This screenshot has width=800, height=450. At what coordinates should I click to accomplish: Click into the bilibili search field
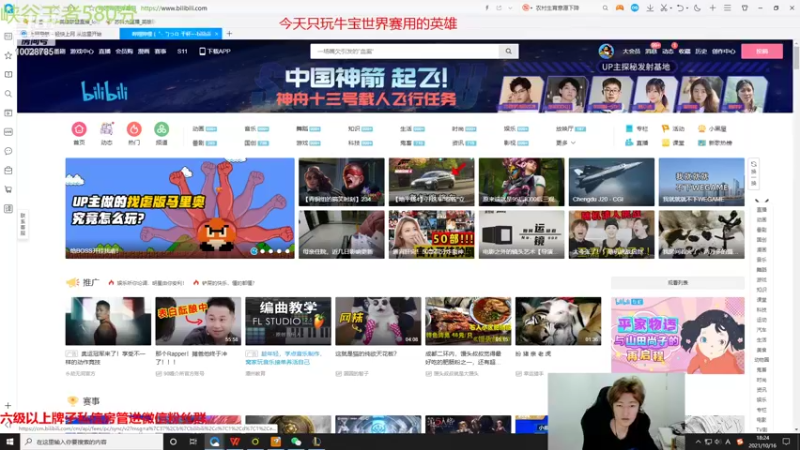(405, 51)
